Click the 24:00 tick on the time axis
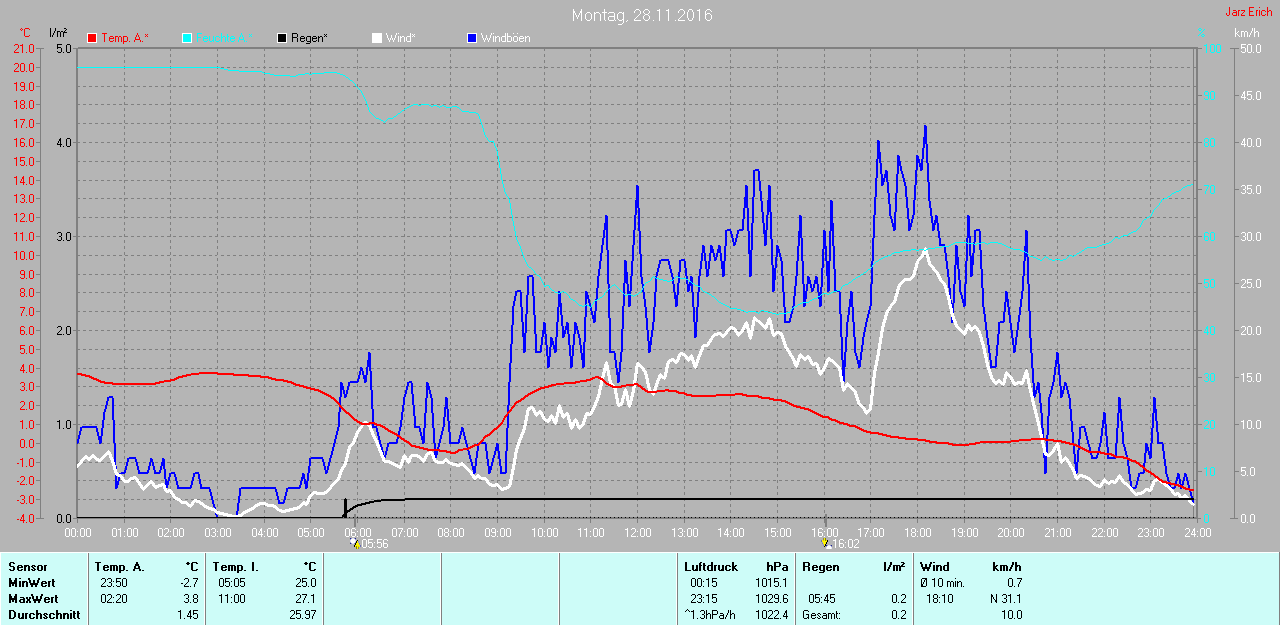1280x625 pixels. click(1198, 533)
